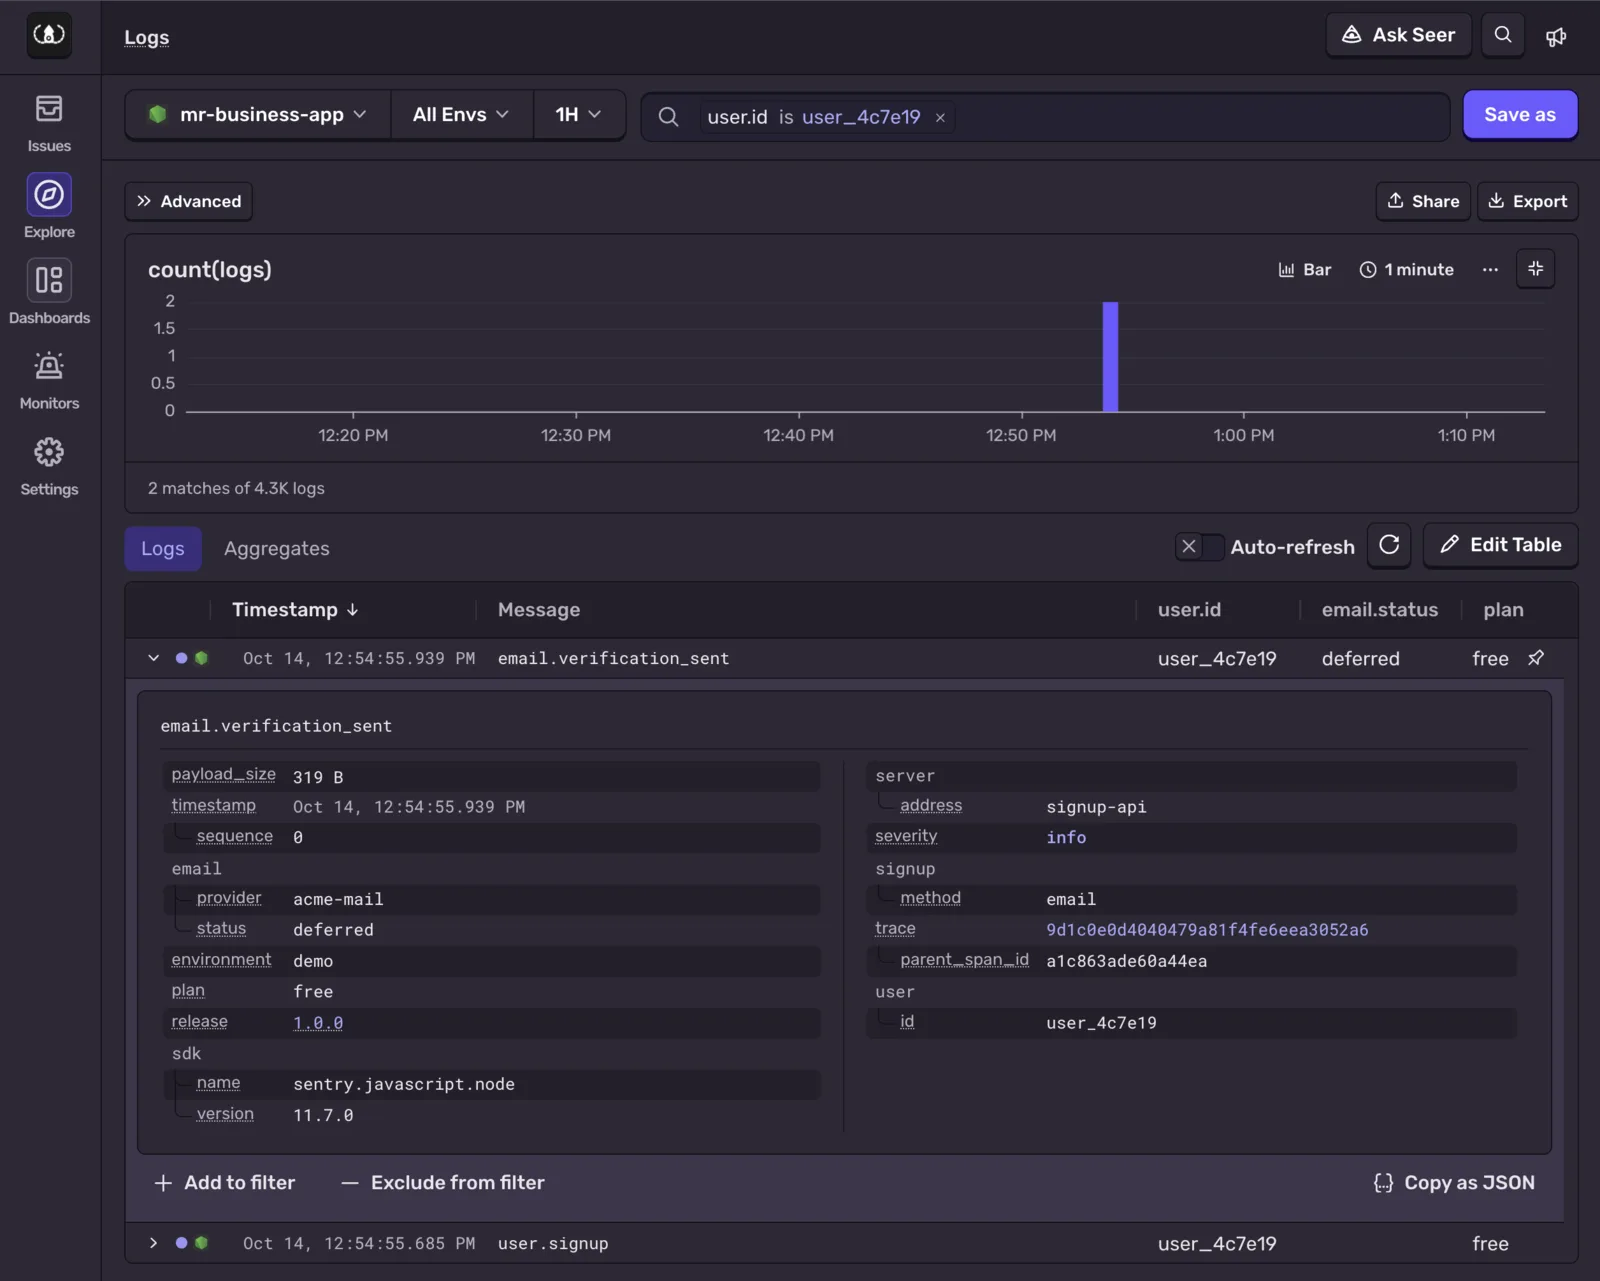This screenshot has width=1600, height=1281.
Task: Open the All Envs dropdown
Action: coord(461,115)
